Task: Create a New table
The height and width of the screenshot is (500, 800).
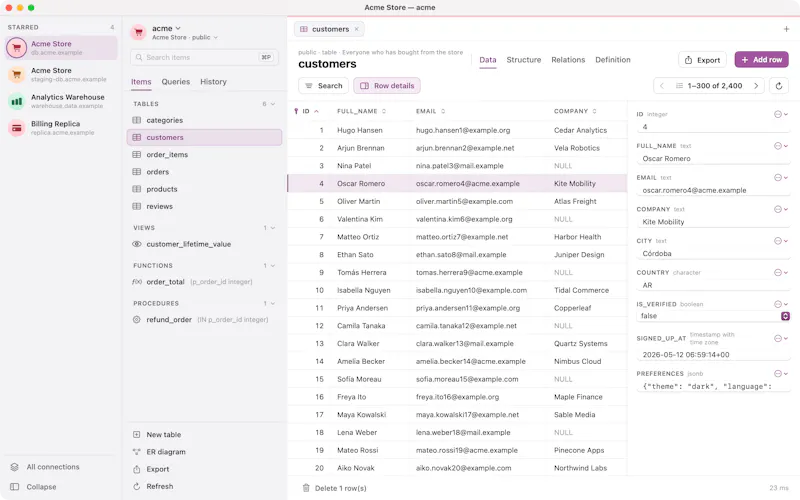Action: tap(157, 435)
